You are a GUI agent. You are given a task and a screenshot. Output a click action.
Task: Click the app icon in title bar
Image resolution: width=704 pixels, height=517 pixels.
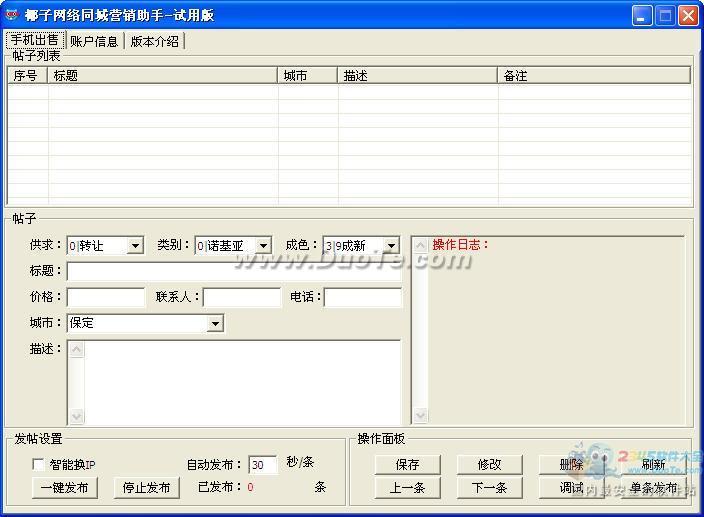point(12,14)
